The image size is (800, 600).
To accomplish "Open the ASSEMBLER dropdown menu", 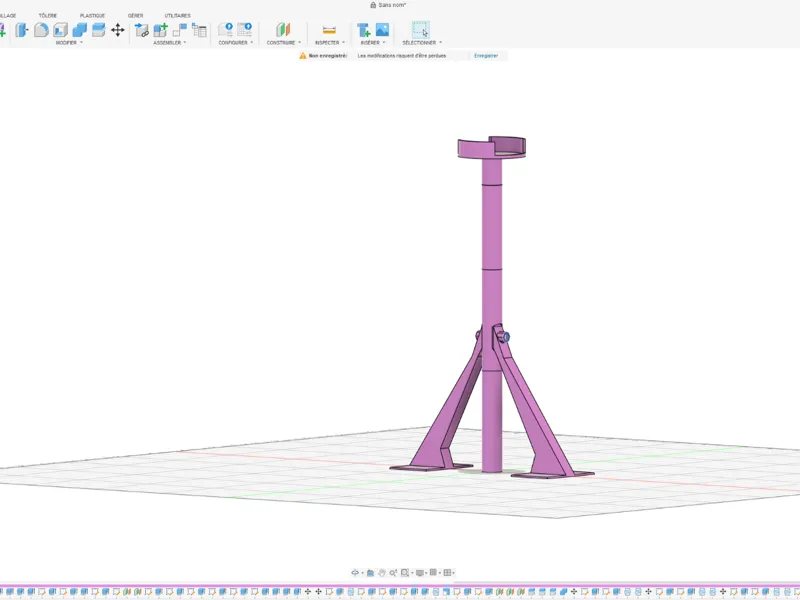I will click(169, 43).
